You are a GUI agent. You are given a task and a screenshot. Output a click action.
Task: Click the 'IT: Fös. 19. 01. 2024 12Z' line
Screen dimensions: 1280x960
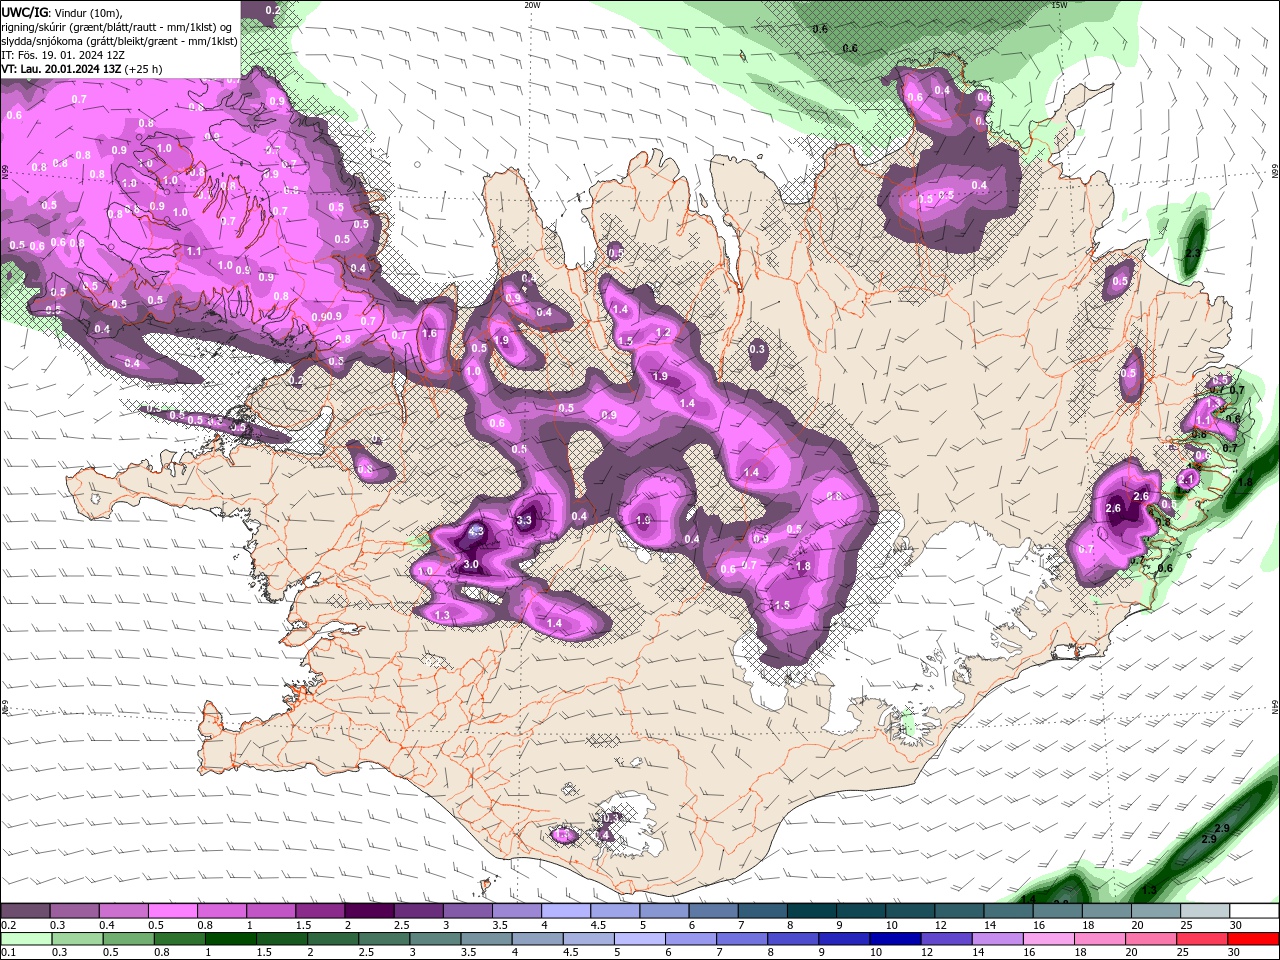tap(62, 55)
